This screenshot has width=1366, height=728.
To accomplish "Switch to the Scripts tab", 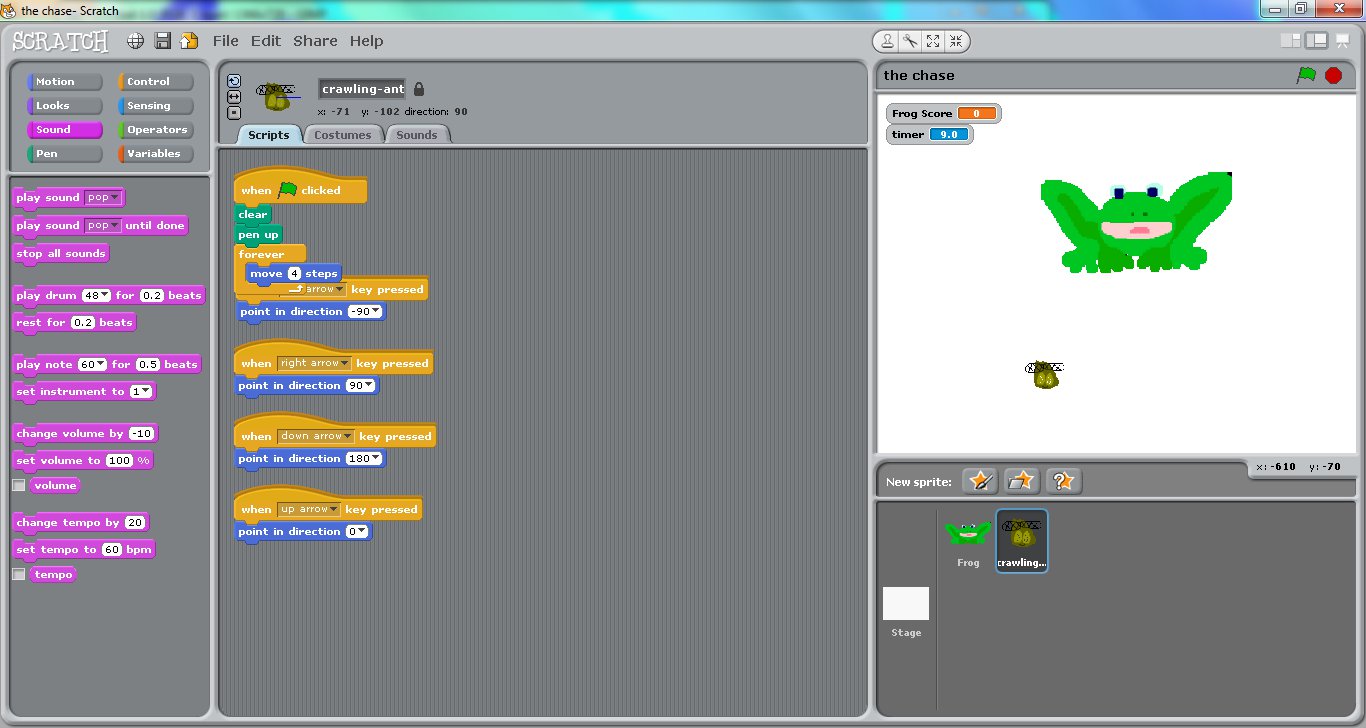I will (x=269, y=135).
